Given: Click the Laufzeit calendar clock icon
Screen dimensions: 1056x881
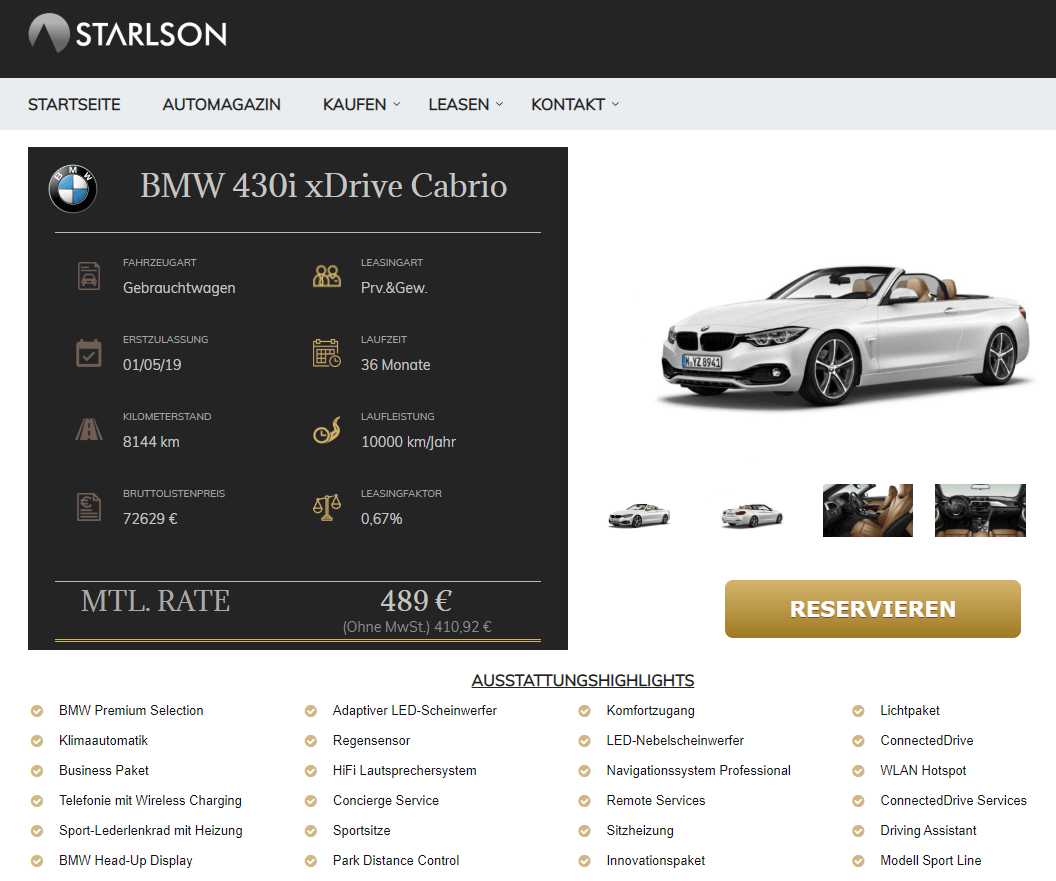Looking at the screenshot, I should (x=327, y=353).
